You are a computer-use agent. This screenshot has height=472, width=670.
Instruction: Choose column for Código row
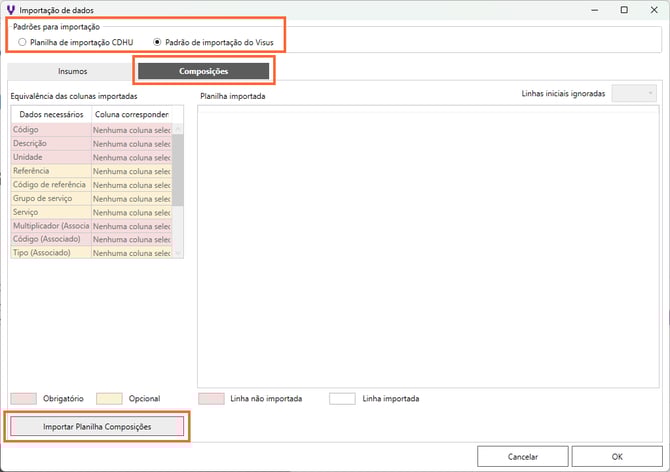(130, 129)
